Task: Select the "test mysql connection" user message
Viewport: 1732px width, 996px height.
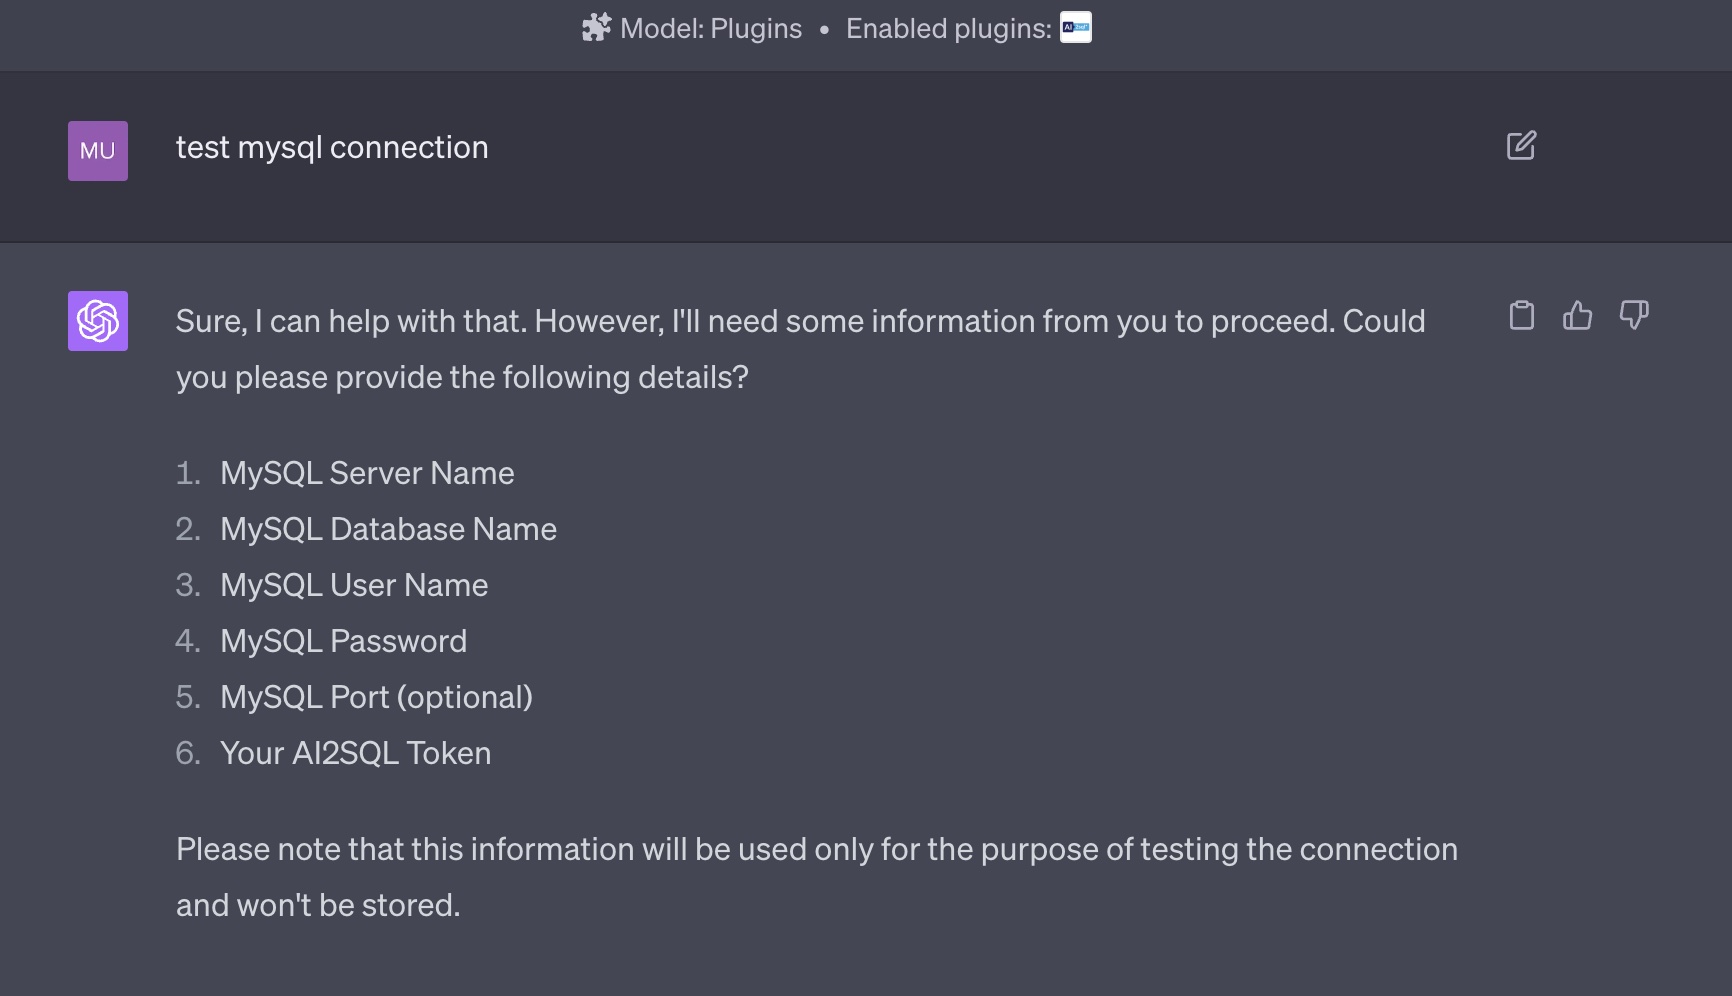Action: tap(332, 147)
